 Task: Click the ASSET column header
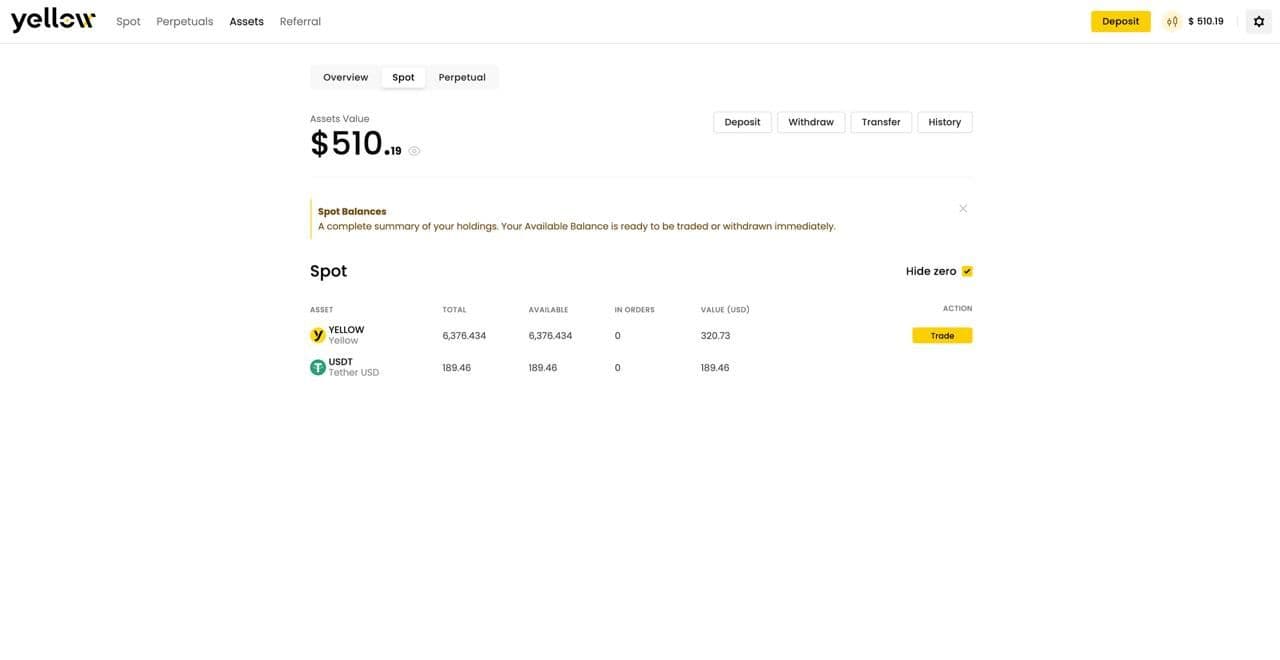point(322,310)
